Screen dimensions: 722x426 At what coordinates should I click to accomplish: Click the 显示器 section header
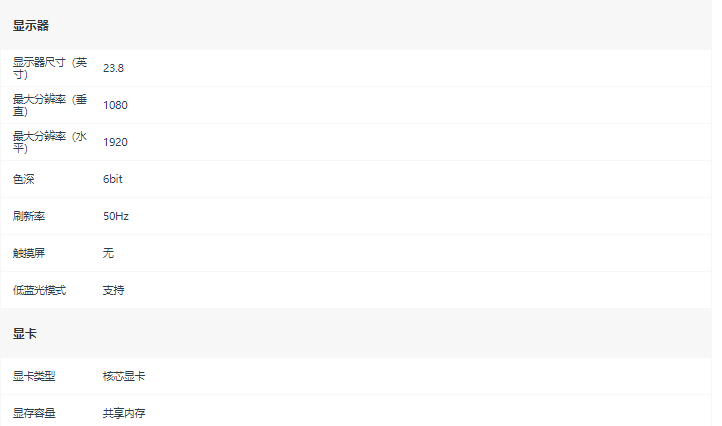coord(30,26)
